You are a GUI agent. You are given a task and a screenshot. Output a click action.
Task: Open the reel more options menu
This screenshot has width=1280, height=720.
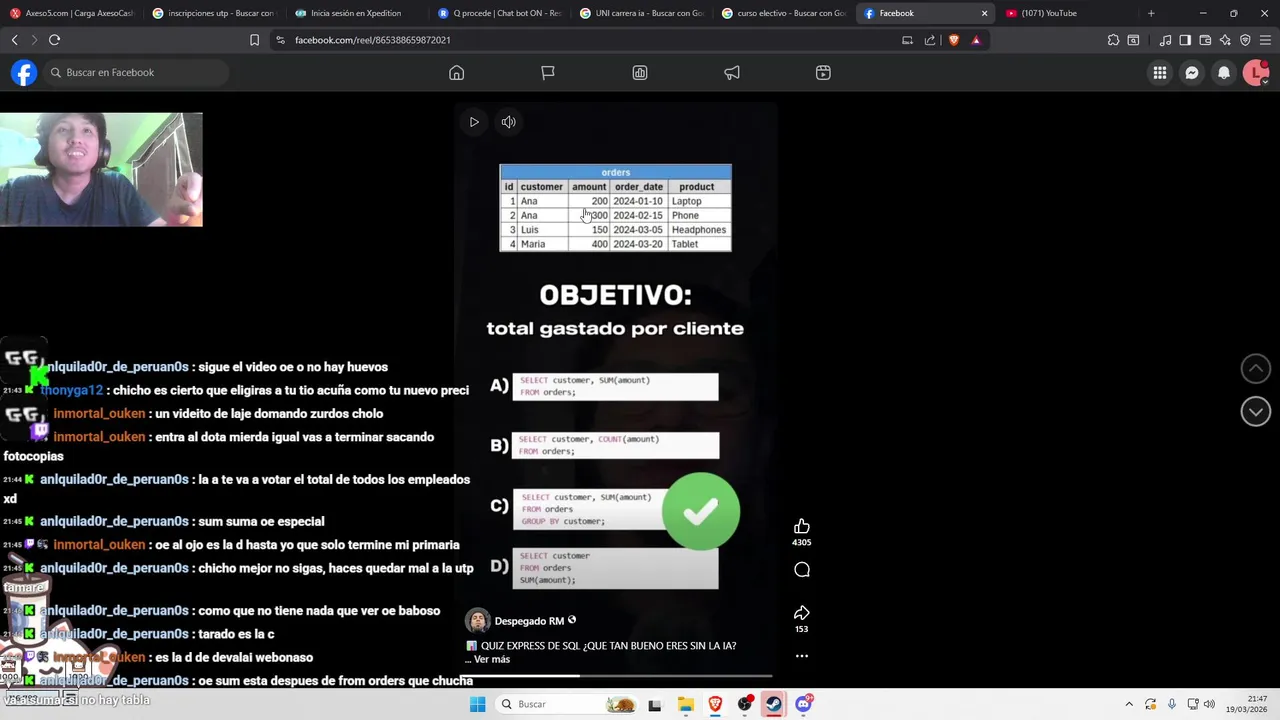[x=801, y=656]
